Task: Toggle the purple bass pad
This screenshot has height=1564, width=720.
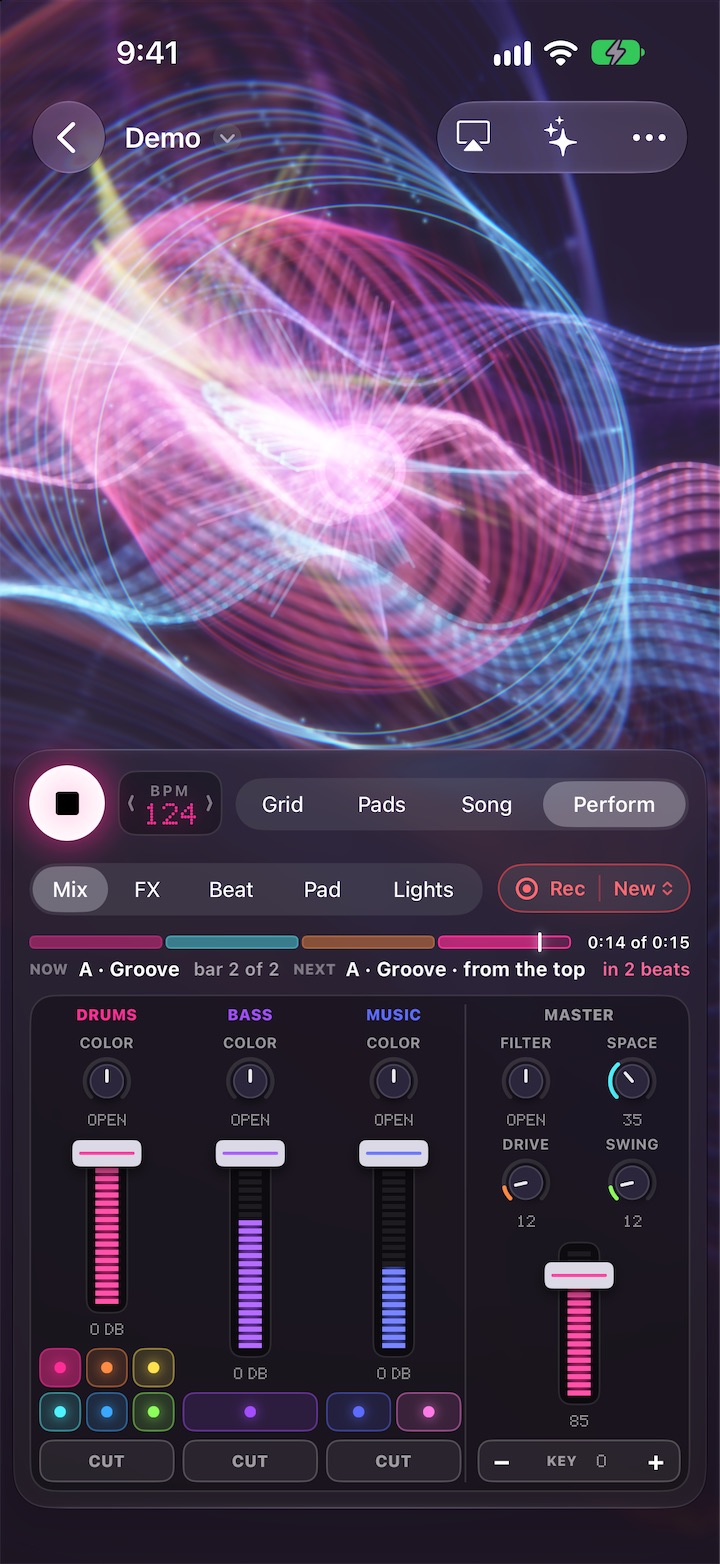Action: tap(250, 1412)
